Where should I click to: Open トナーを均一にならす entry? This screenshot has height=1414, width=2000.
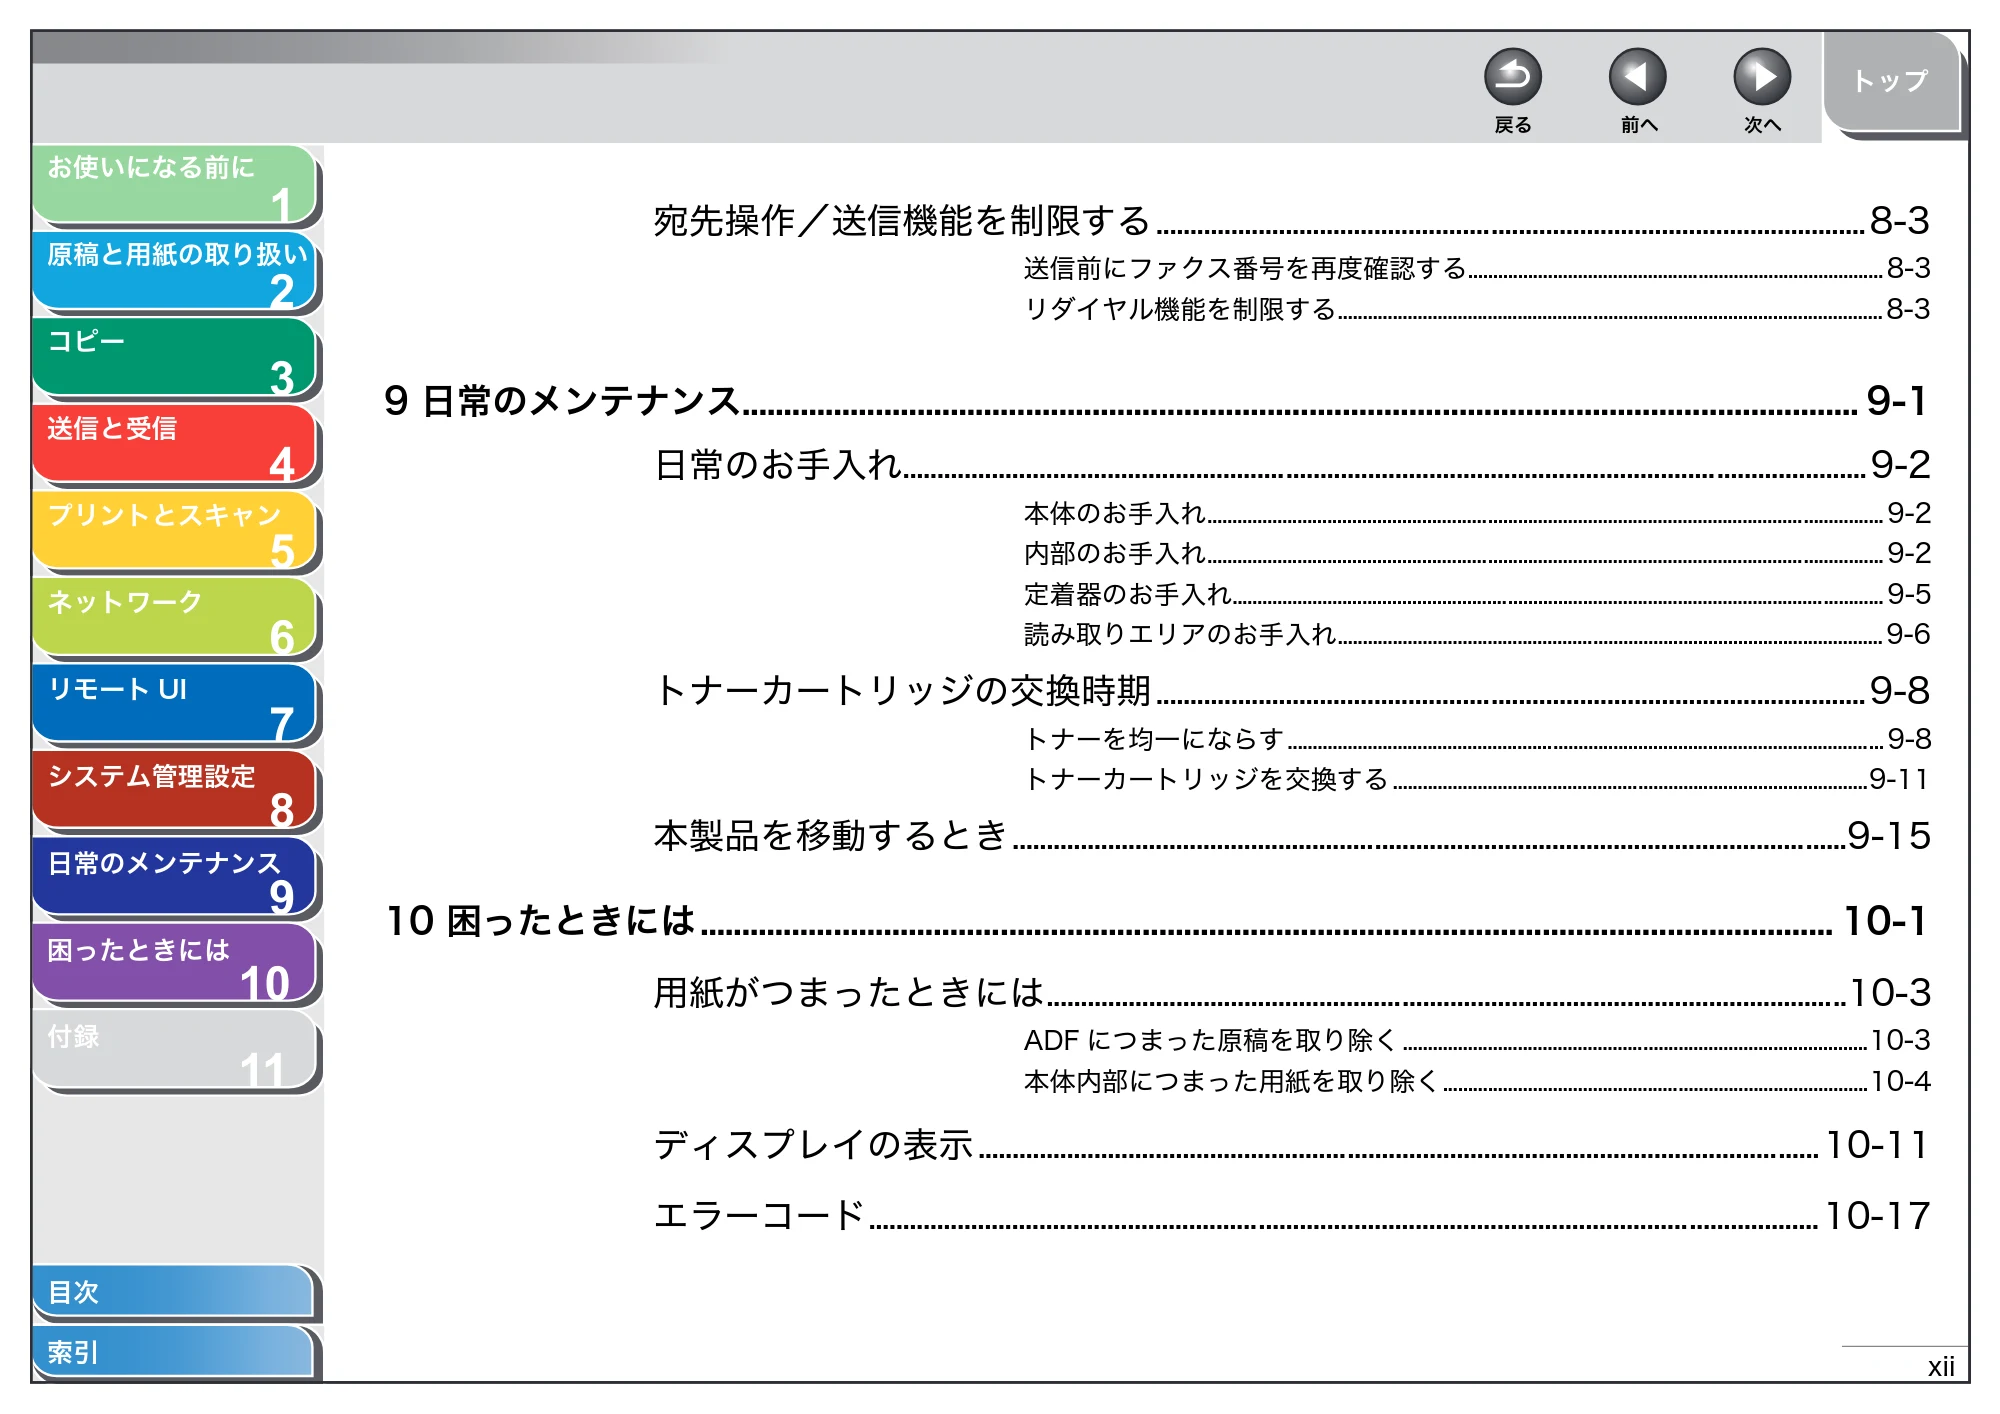(1476, 739)
